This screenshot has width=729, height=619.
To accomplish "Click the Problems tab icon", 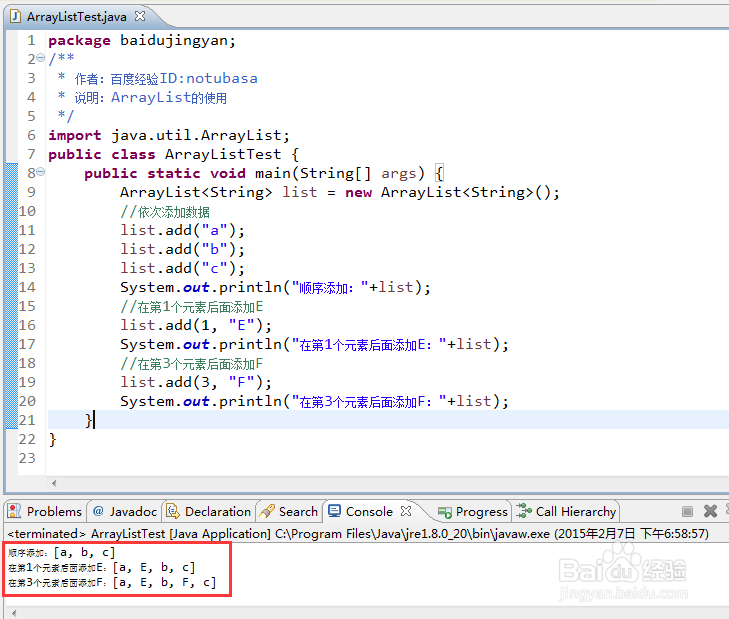I will pos(14,511).
